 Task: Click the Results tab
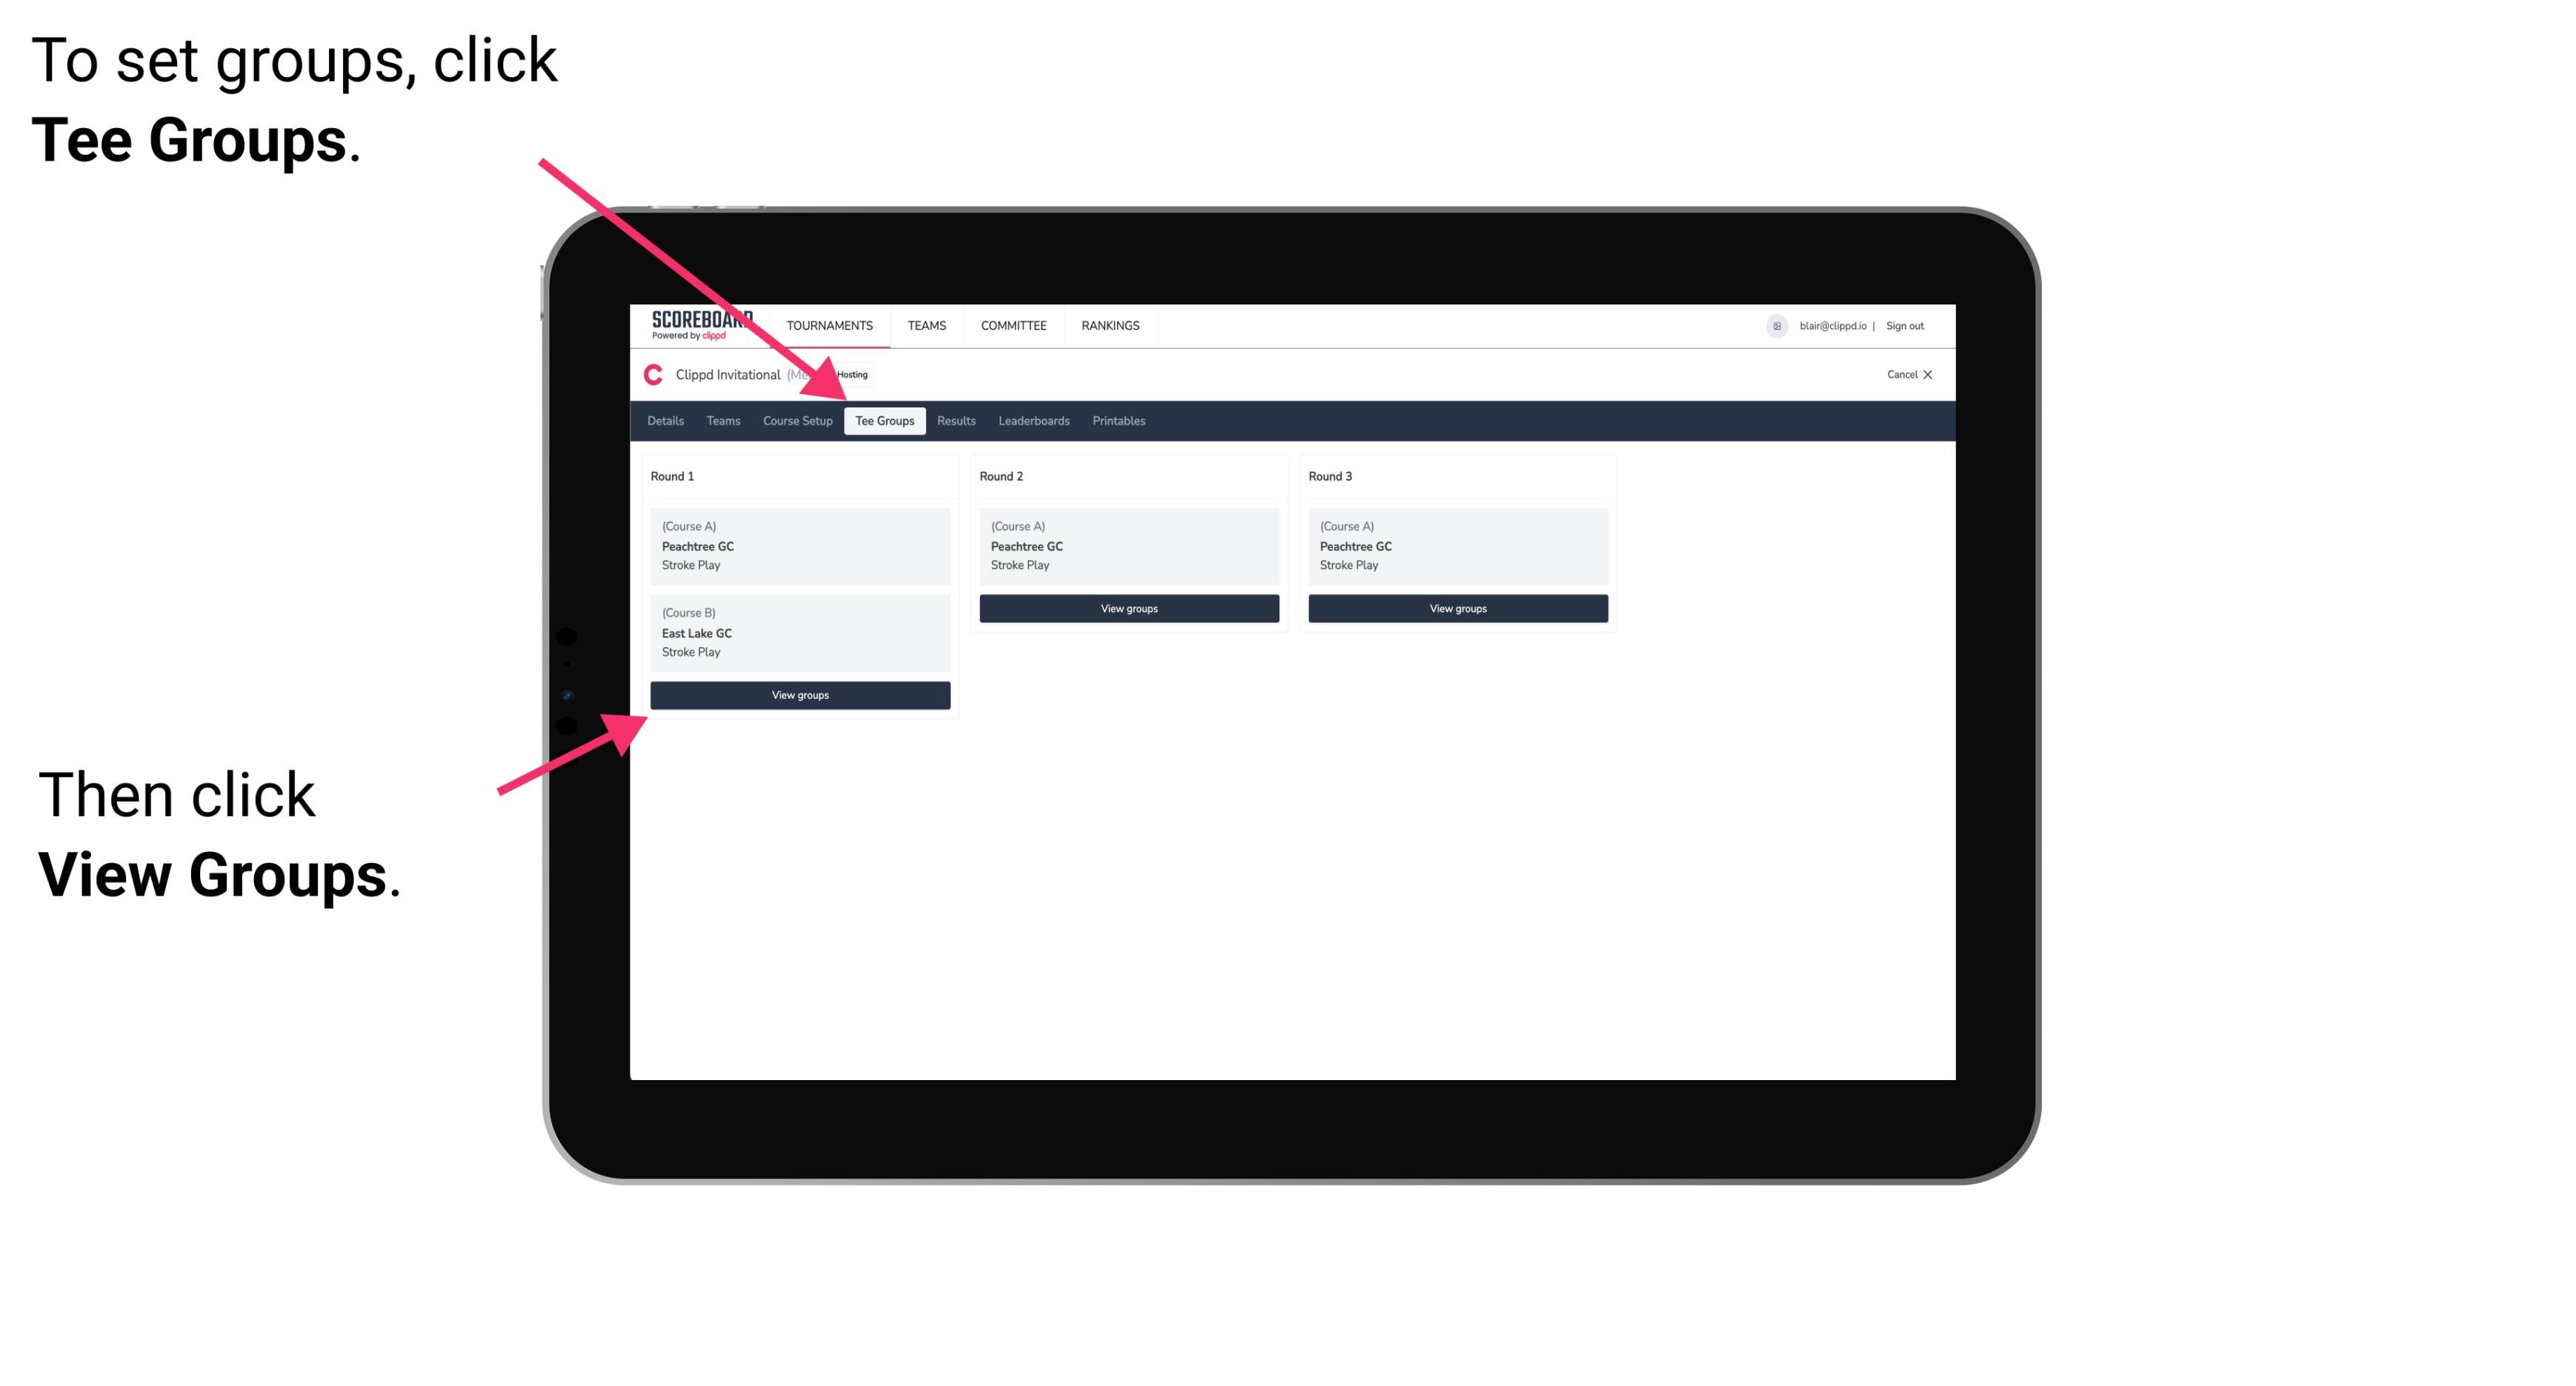[954, 420]
